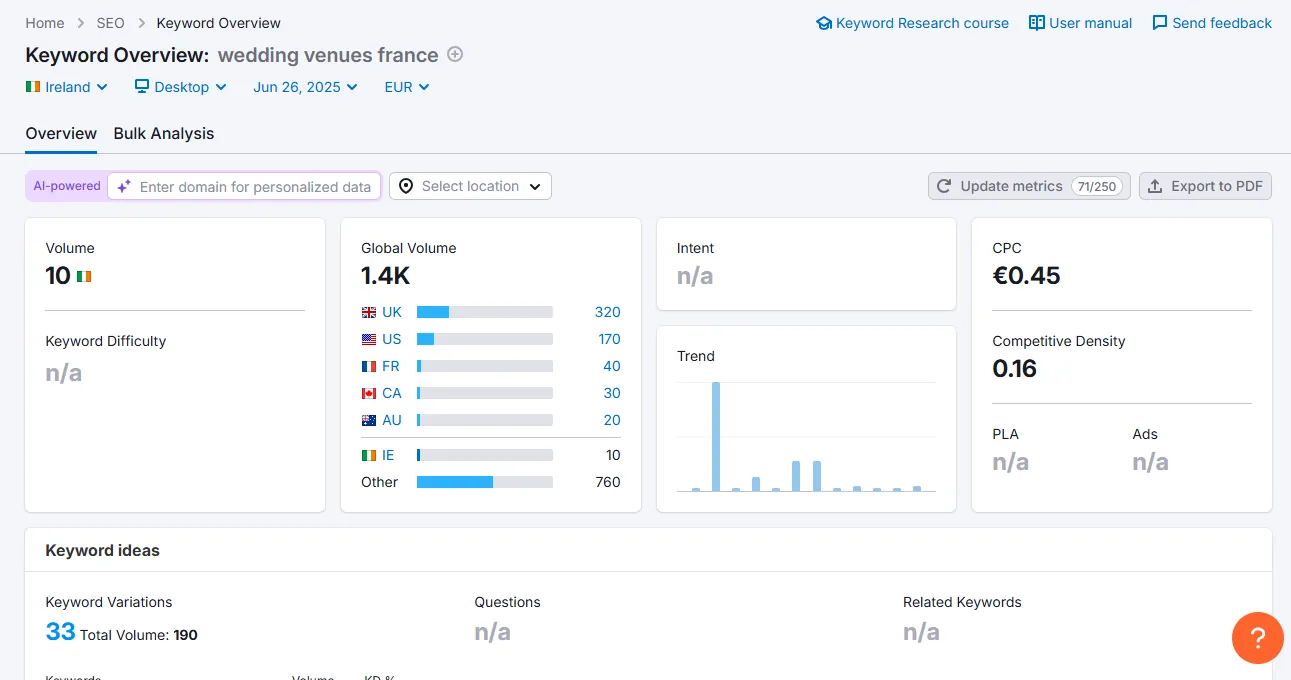The width and height of the screenshot is (1291, 680).
Task: Click the Keyword Difficulty label
Action: point(106,341)
